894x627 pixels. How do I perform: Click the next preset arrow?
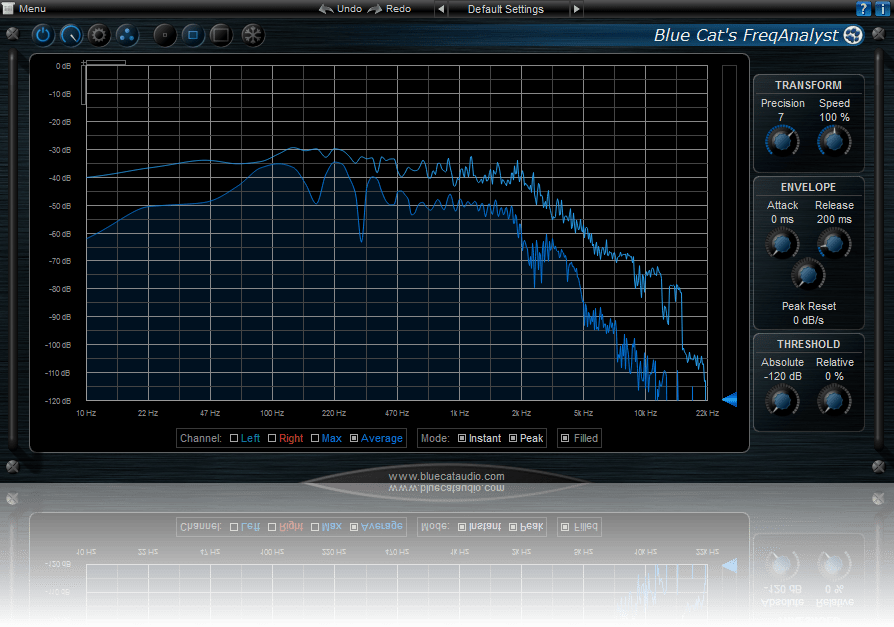(x=577, y=9)
